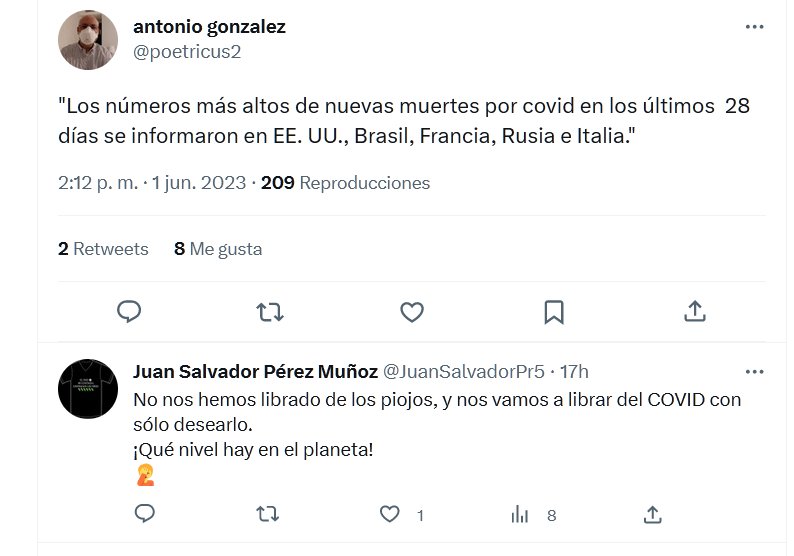Share Juan Salvador's reply
The width and height of the screenshot is (794, 556).
click(652, 514)
